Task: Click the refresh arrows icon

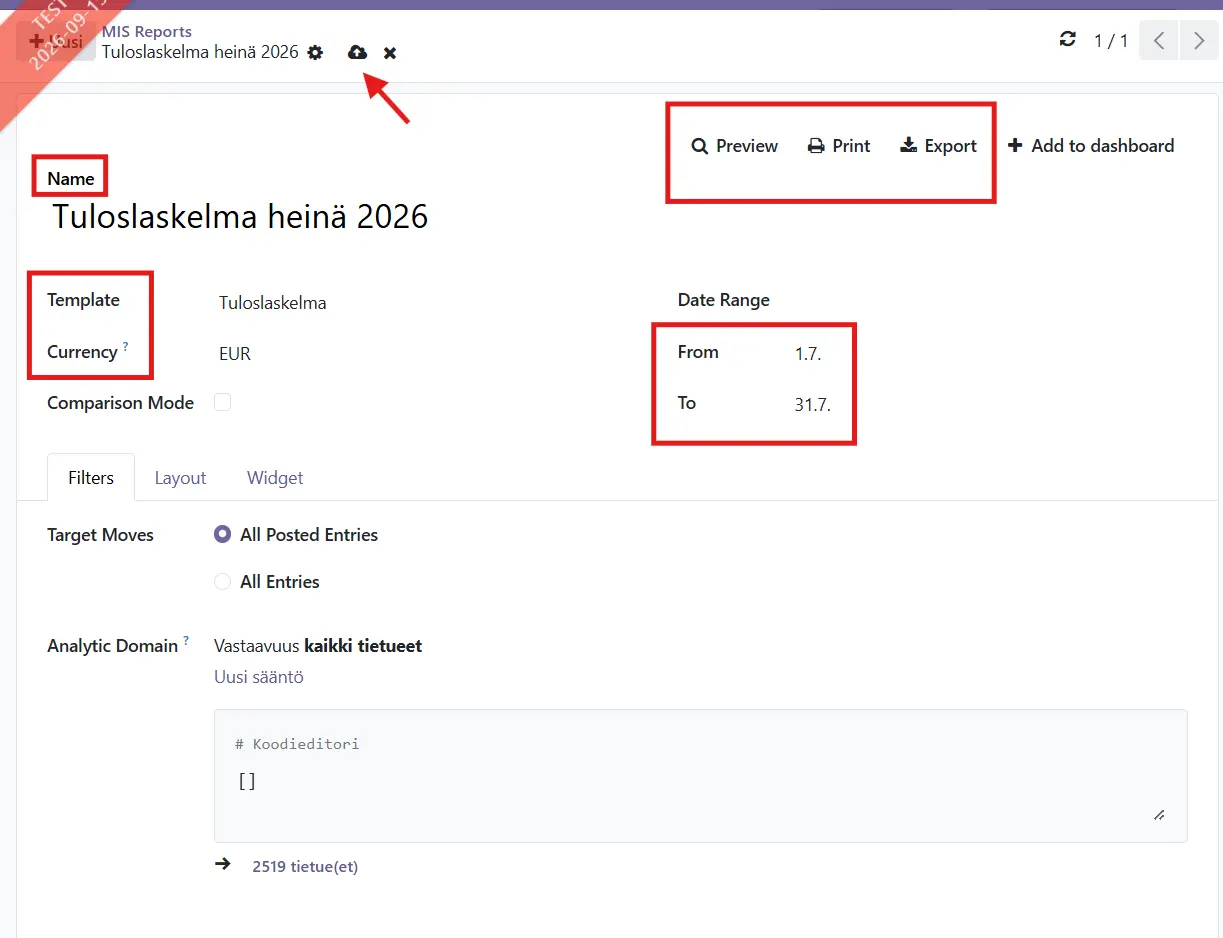Action: [x=1068, y=40]
